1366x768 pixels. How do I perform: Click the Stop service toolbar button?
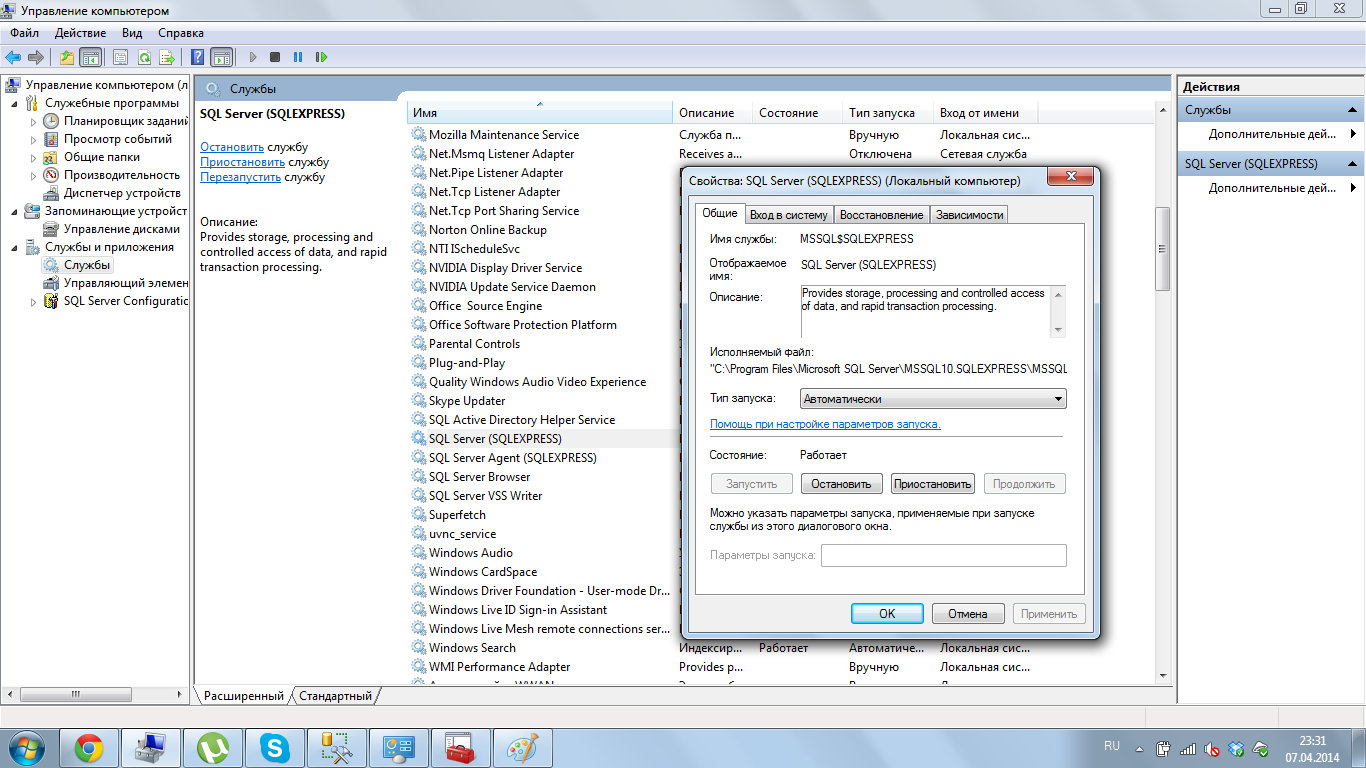[x=275, y=57]
